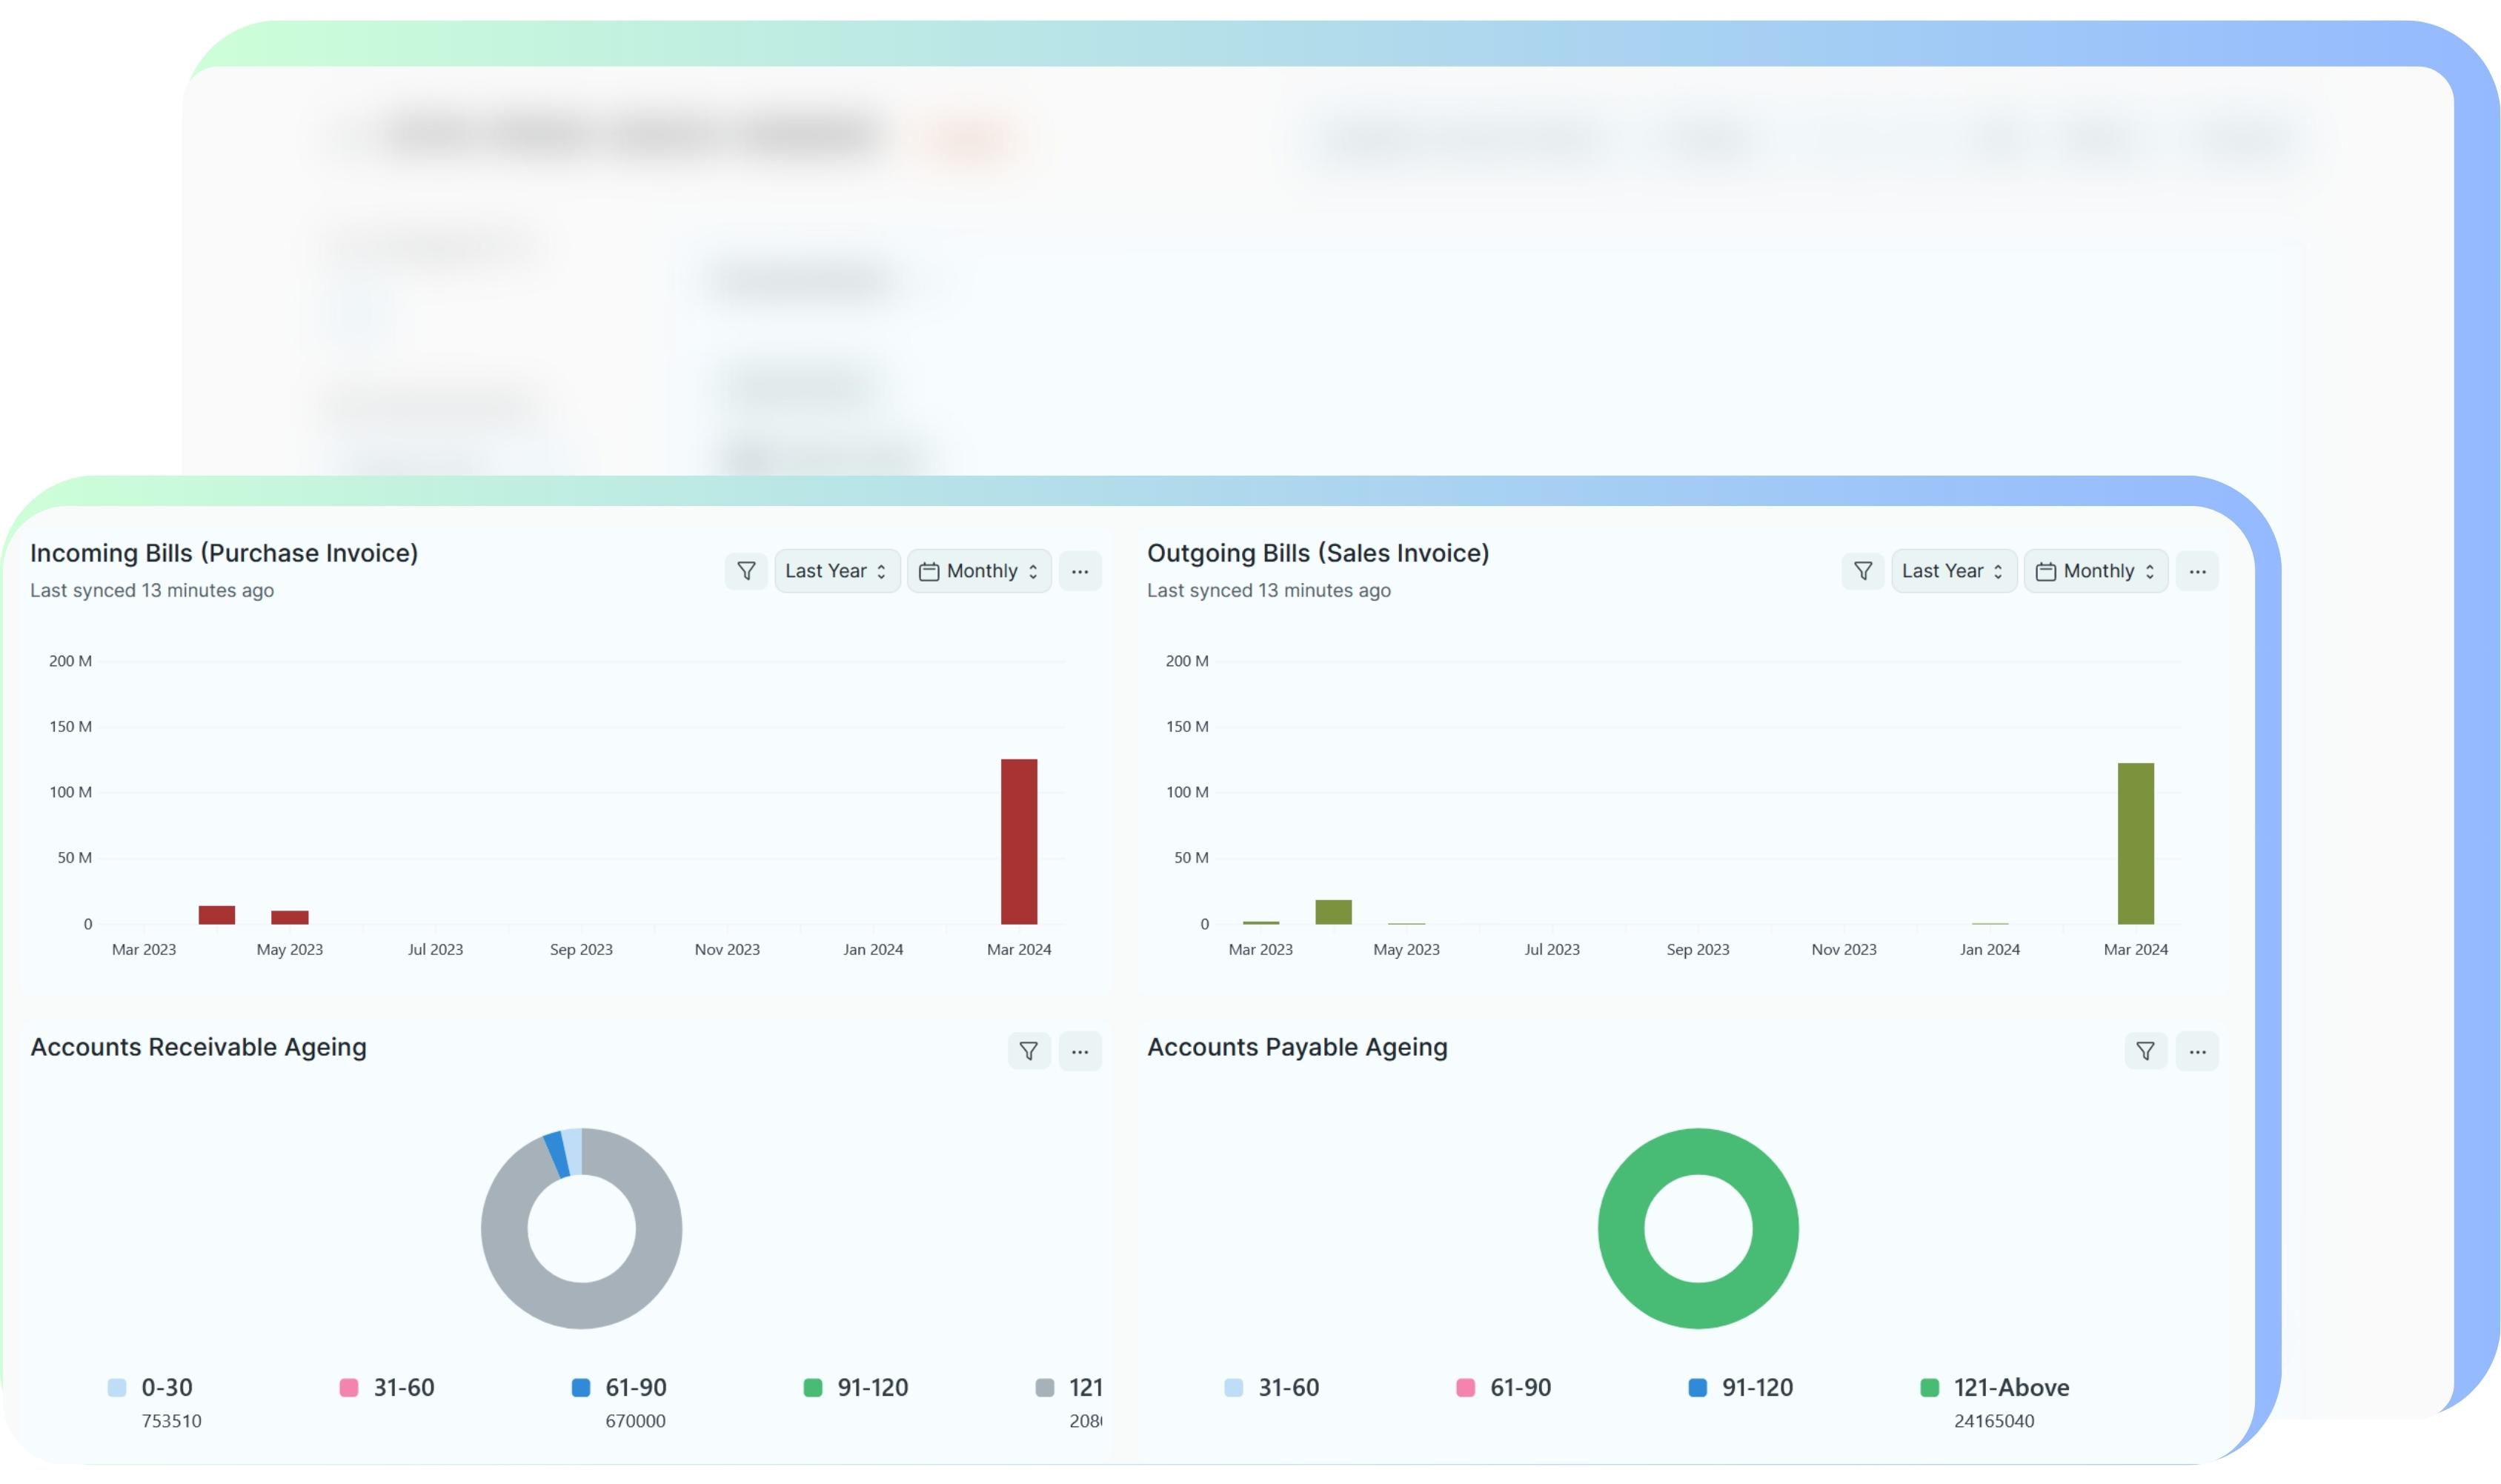This screenshot has height=1484, width=2501.
Task: Click the Accounts Payable Ageing title
Action: tap(1296, 1047)
